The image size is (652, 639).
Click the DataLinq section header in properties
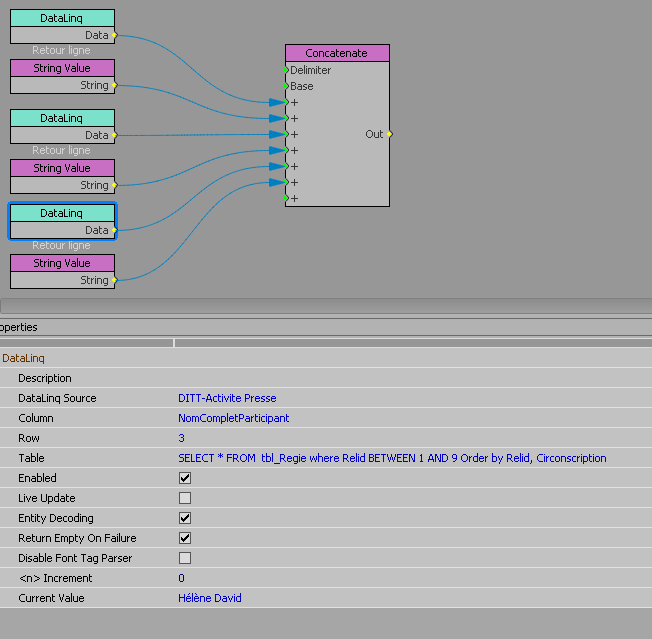[x=24, y=357]
